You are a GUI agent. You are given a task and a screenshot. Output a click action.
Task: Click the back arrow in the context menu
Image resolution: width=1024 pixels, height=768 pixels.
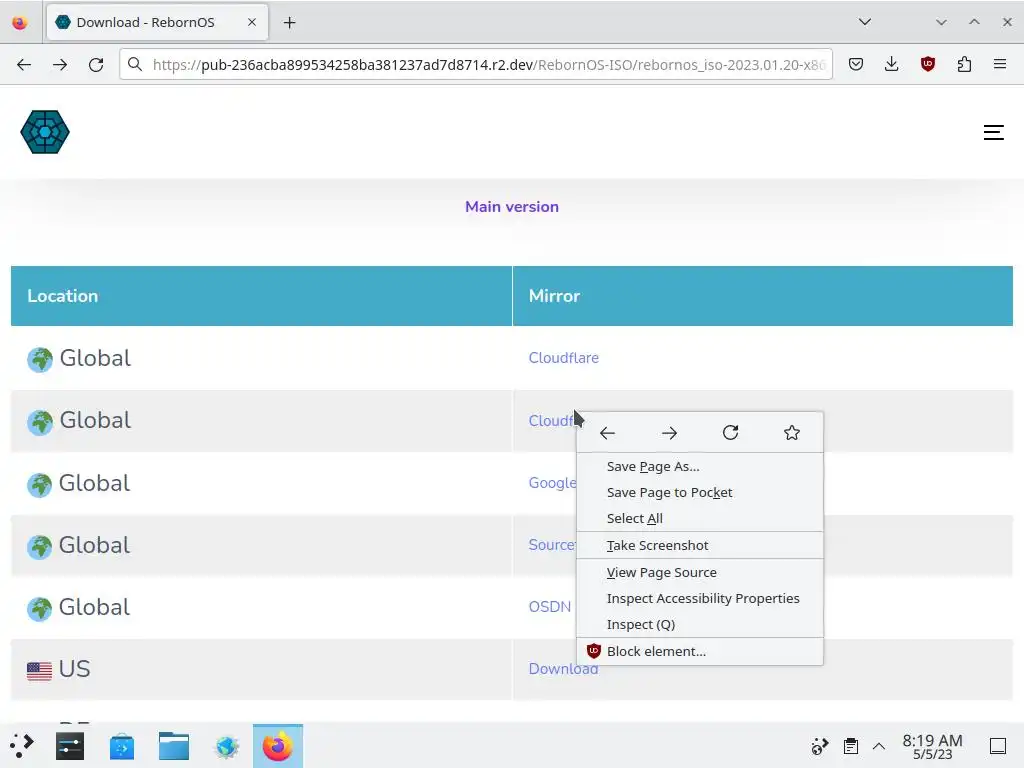coord(607,433)
